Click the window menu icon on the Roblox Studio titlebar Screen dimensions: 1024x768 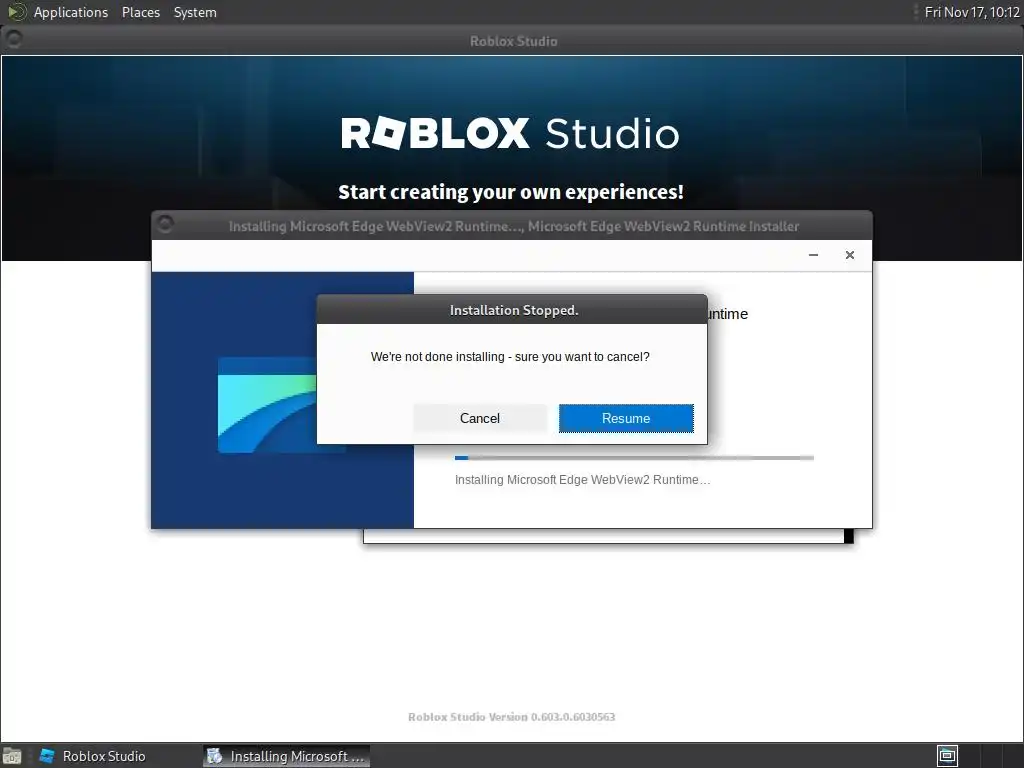[x=13, y=39]
